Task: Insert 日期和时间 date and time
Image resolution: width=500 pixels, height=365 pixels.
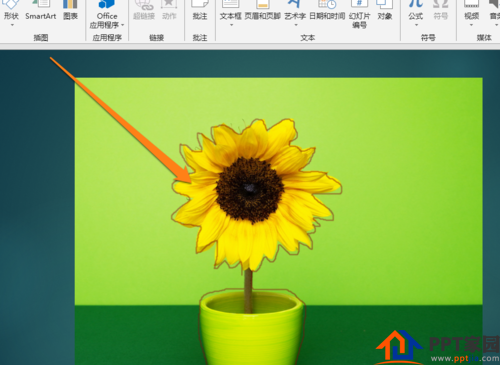Action: [327, 11]
